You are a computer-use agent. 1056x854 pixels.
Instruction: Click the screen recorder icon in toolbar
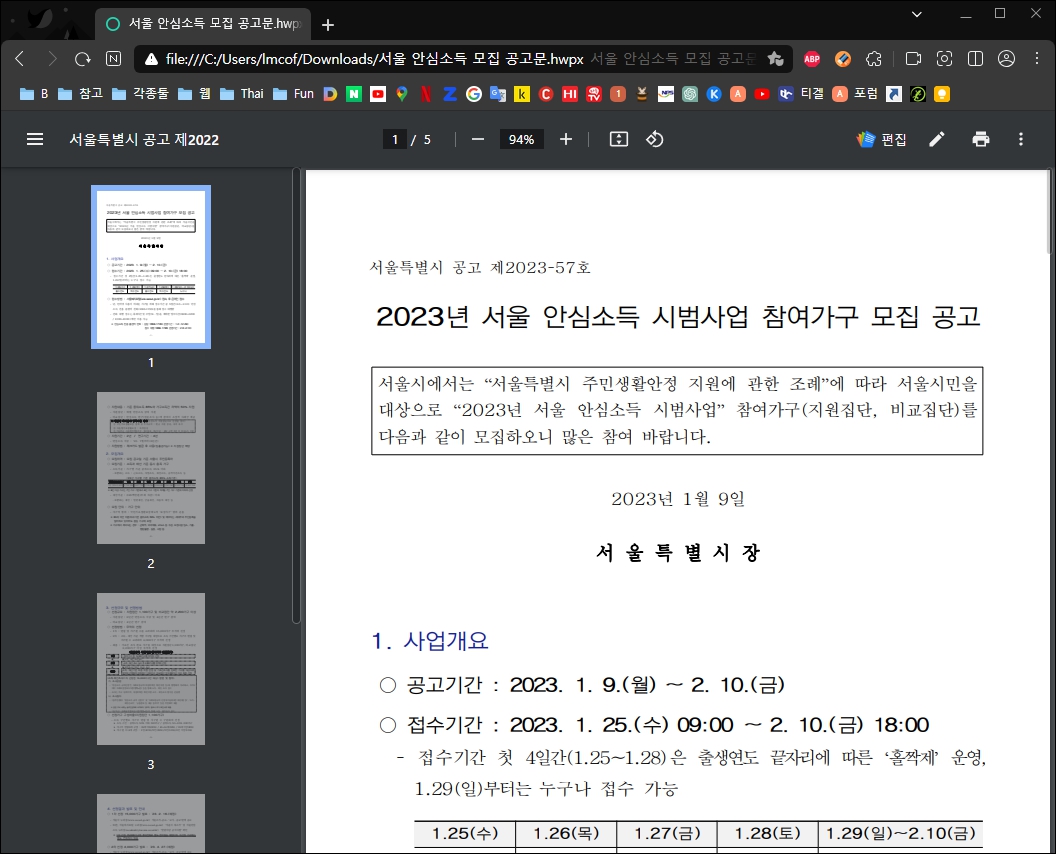(x=913, y=59)
